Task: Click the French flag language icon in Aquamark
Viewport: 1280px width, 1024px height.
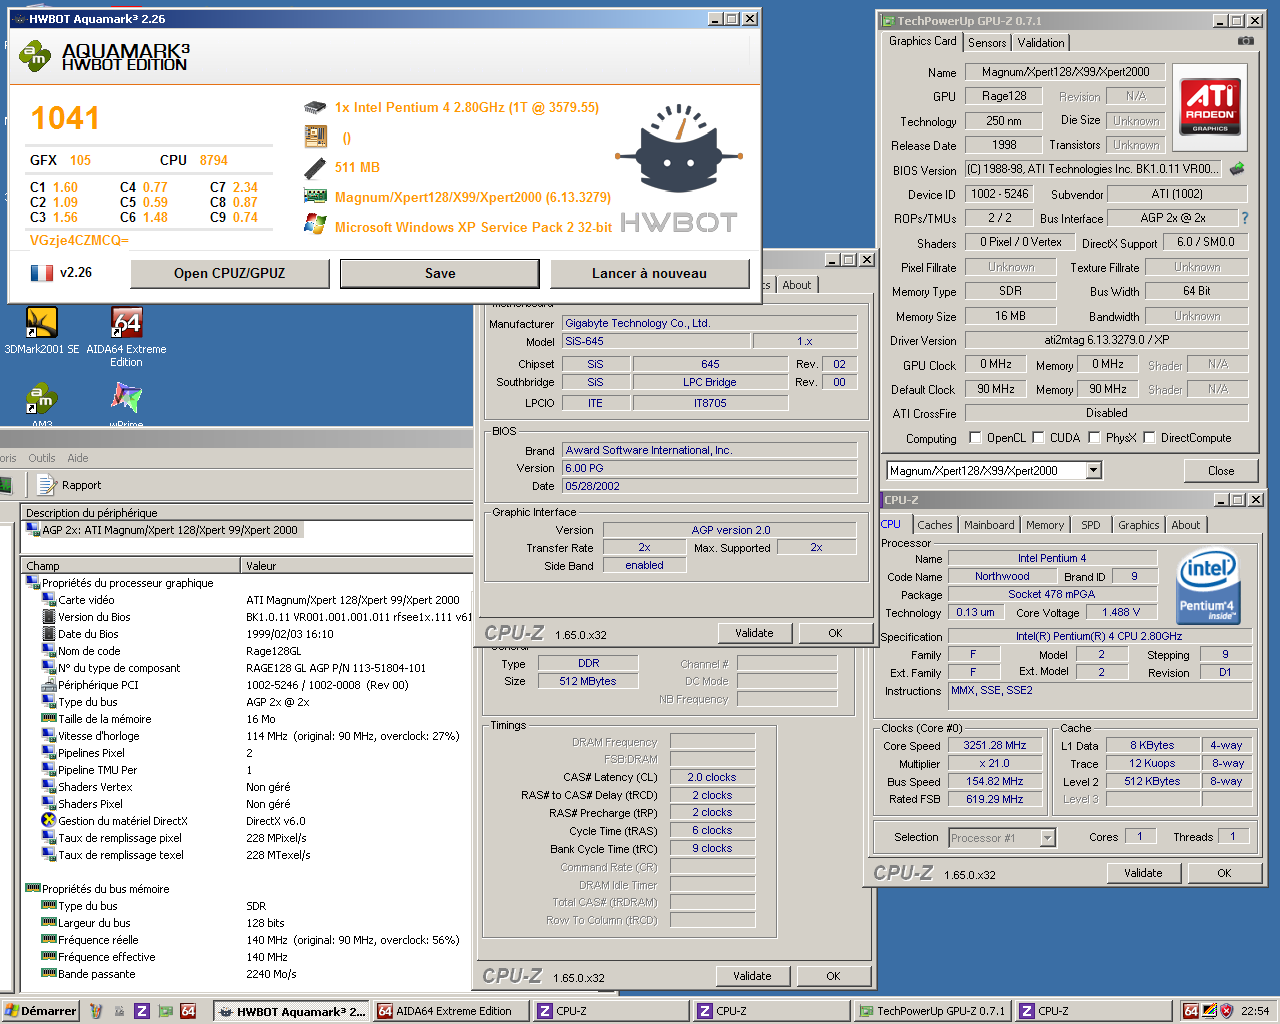Action: coord(41,272)
